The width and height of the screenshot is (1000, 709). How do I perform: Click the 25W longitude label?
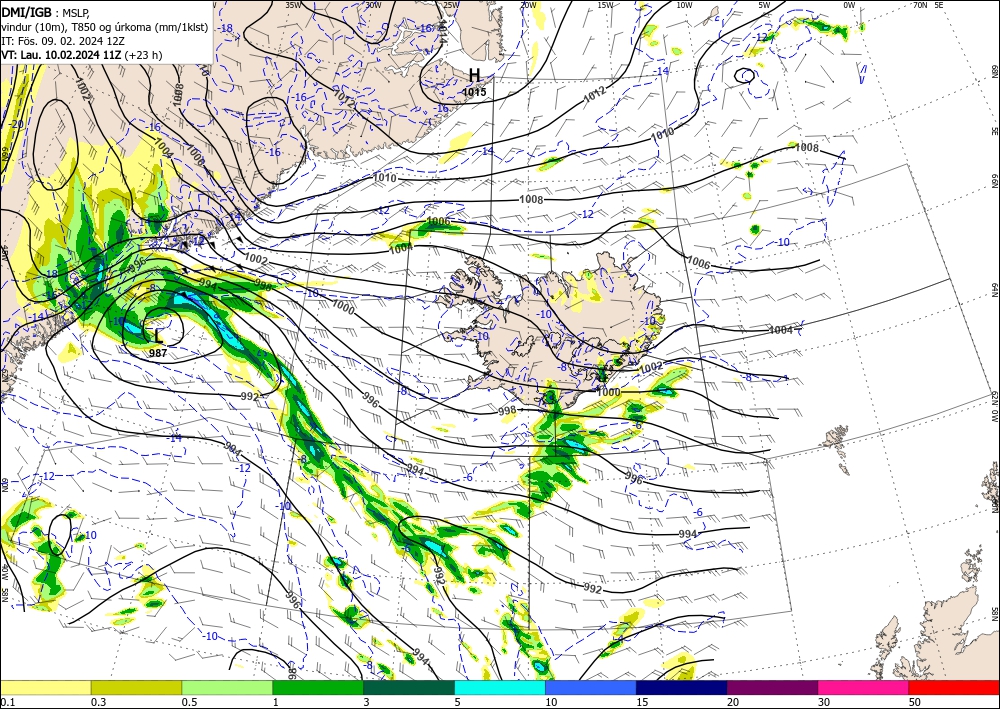tap(451, 5)
